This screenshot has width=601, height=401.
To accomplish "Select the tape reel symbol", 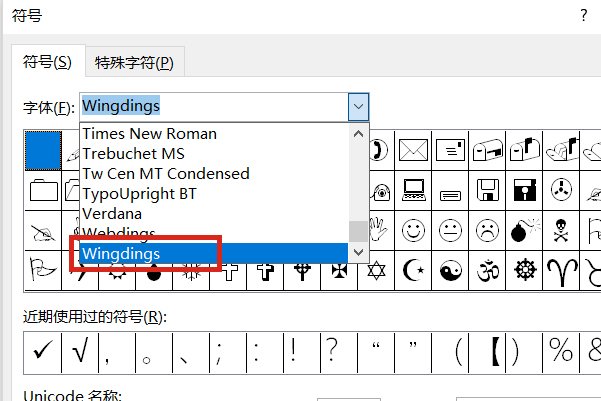I will tap(561, 191).
